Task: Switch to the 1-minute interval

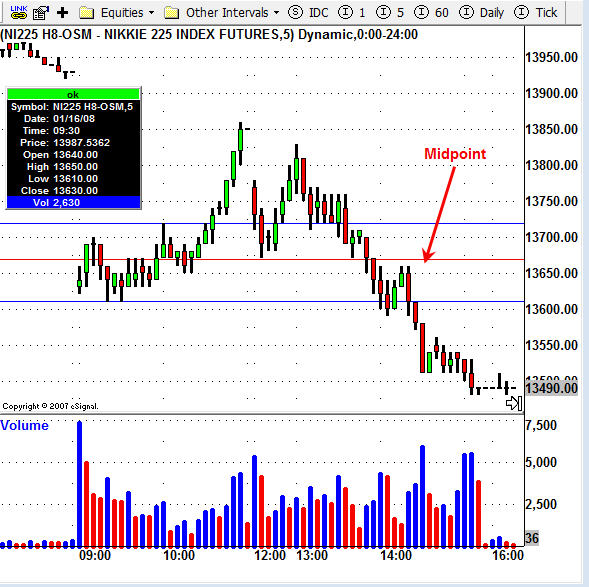Action: tap(352, 13)
